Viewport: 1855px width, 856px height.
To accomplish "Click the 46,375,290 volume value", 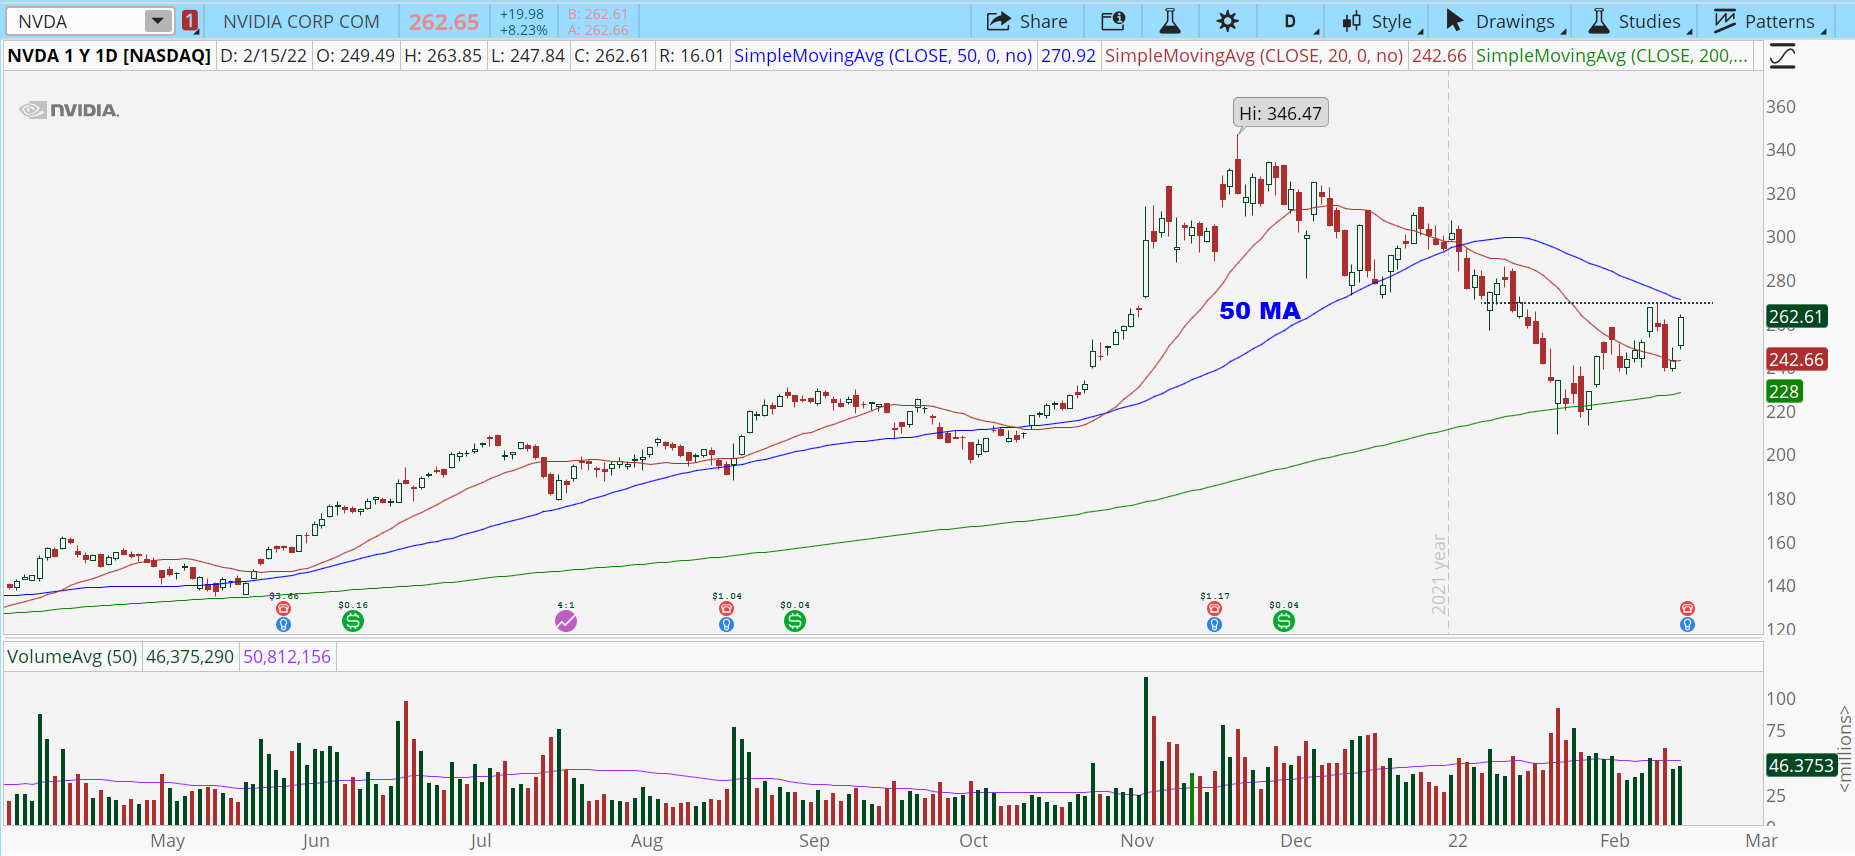I will [190, 657].
